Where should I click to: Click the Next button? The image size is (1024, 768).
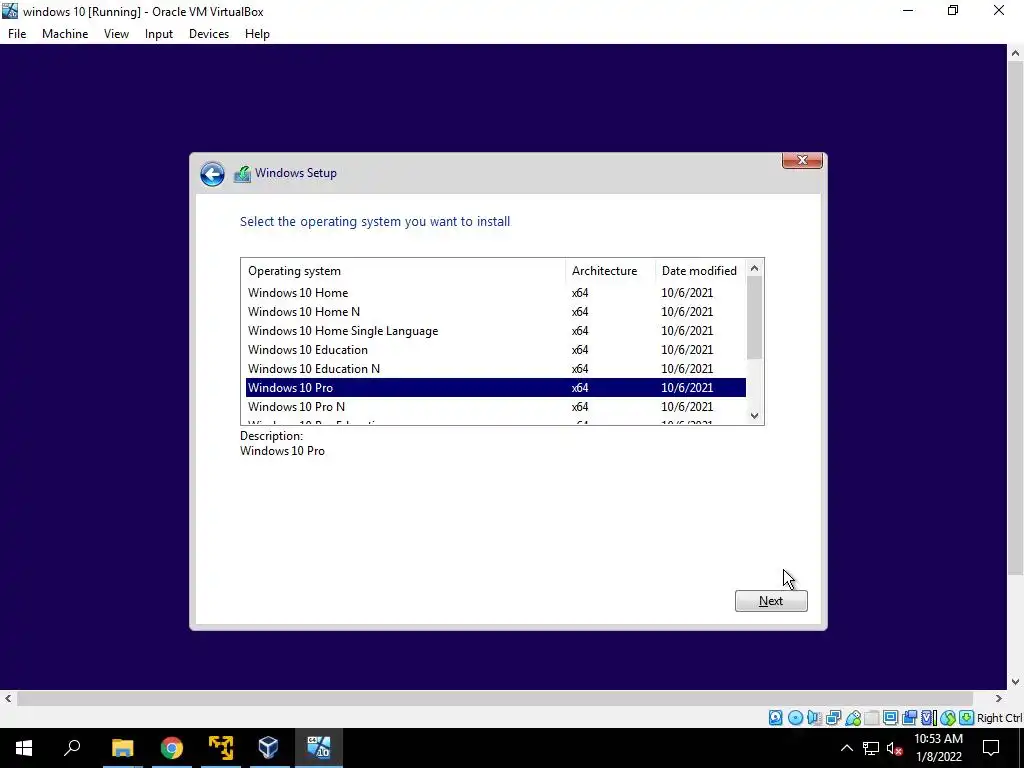point(771,601)
